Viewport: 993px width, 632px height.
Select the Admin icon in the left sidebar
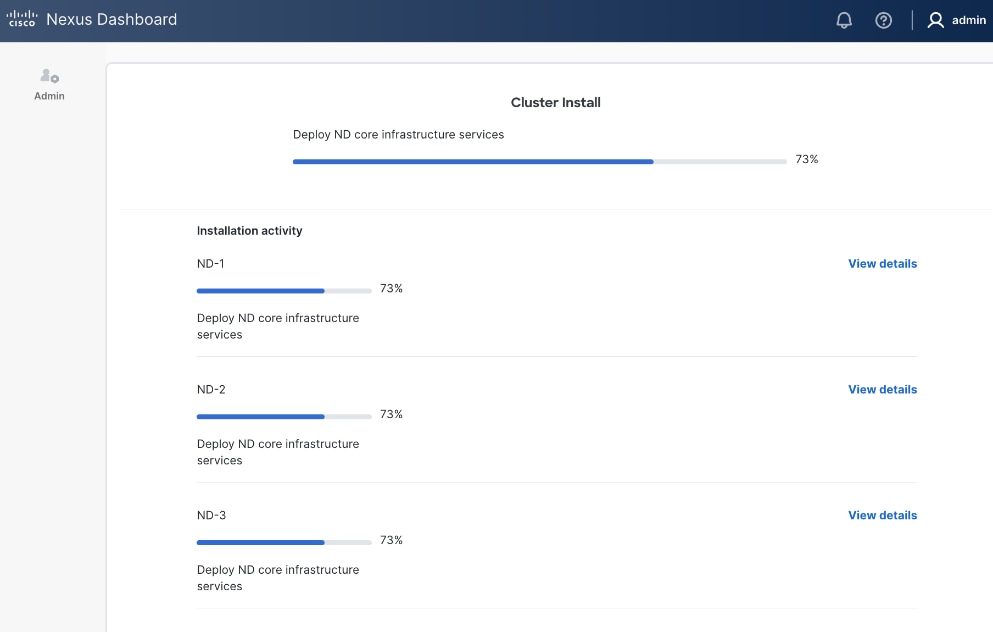click(48, 80)
